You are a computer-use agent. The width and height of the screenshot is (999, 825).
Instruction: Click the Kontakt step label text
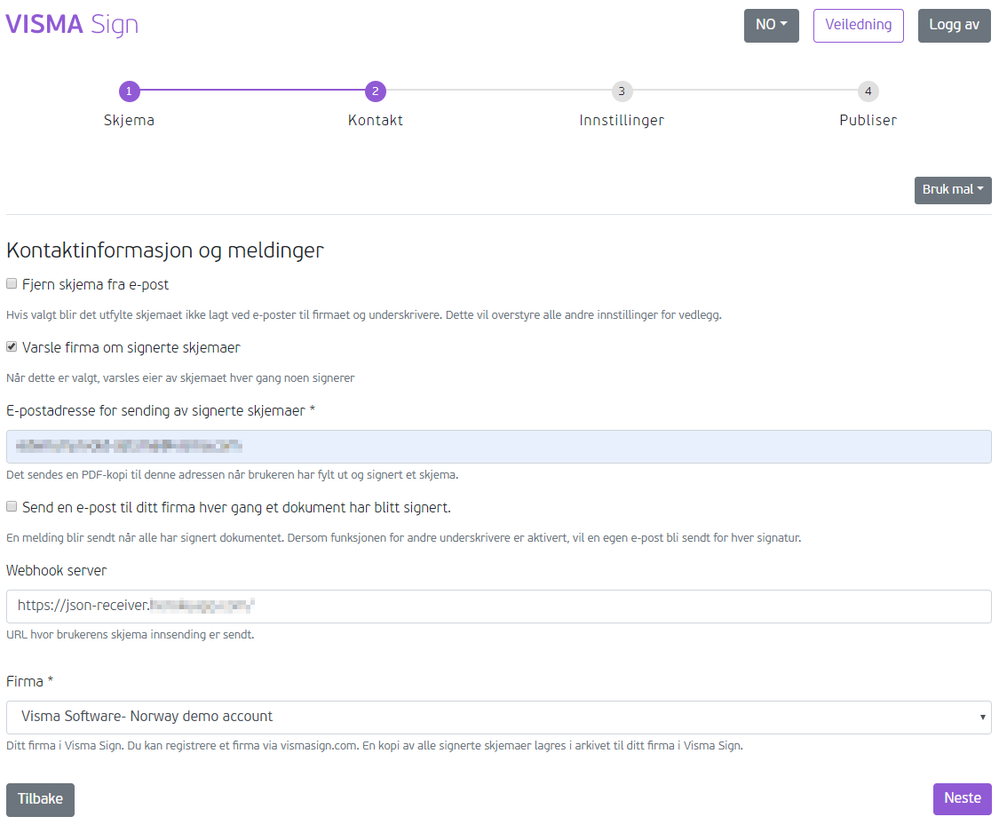coord(375,120)
